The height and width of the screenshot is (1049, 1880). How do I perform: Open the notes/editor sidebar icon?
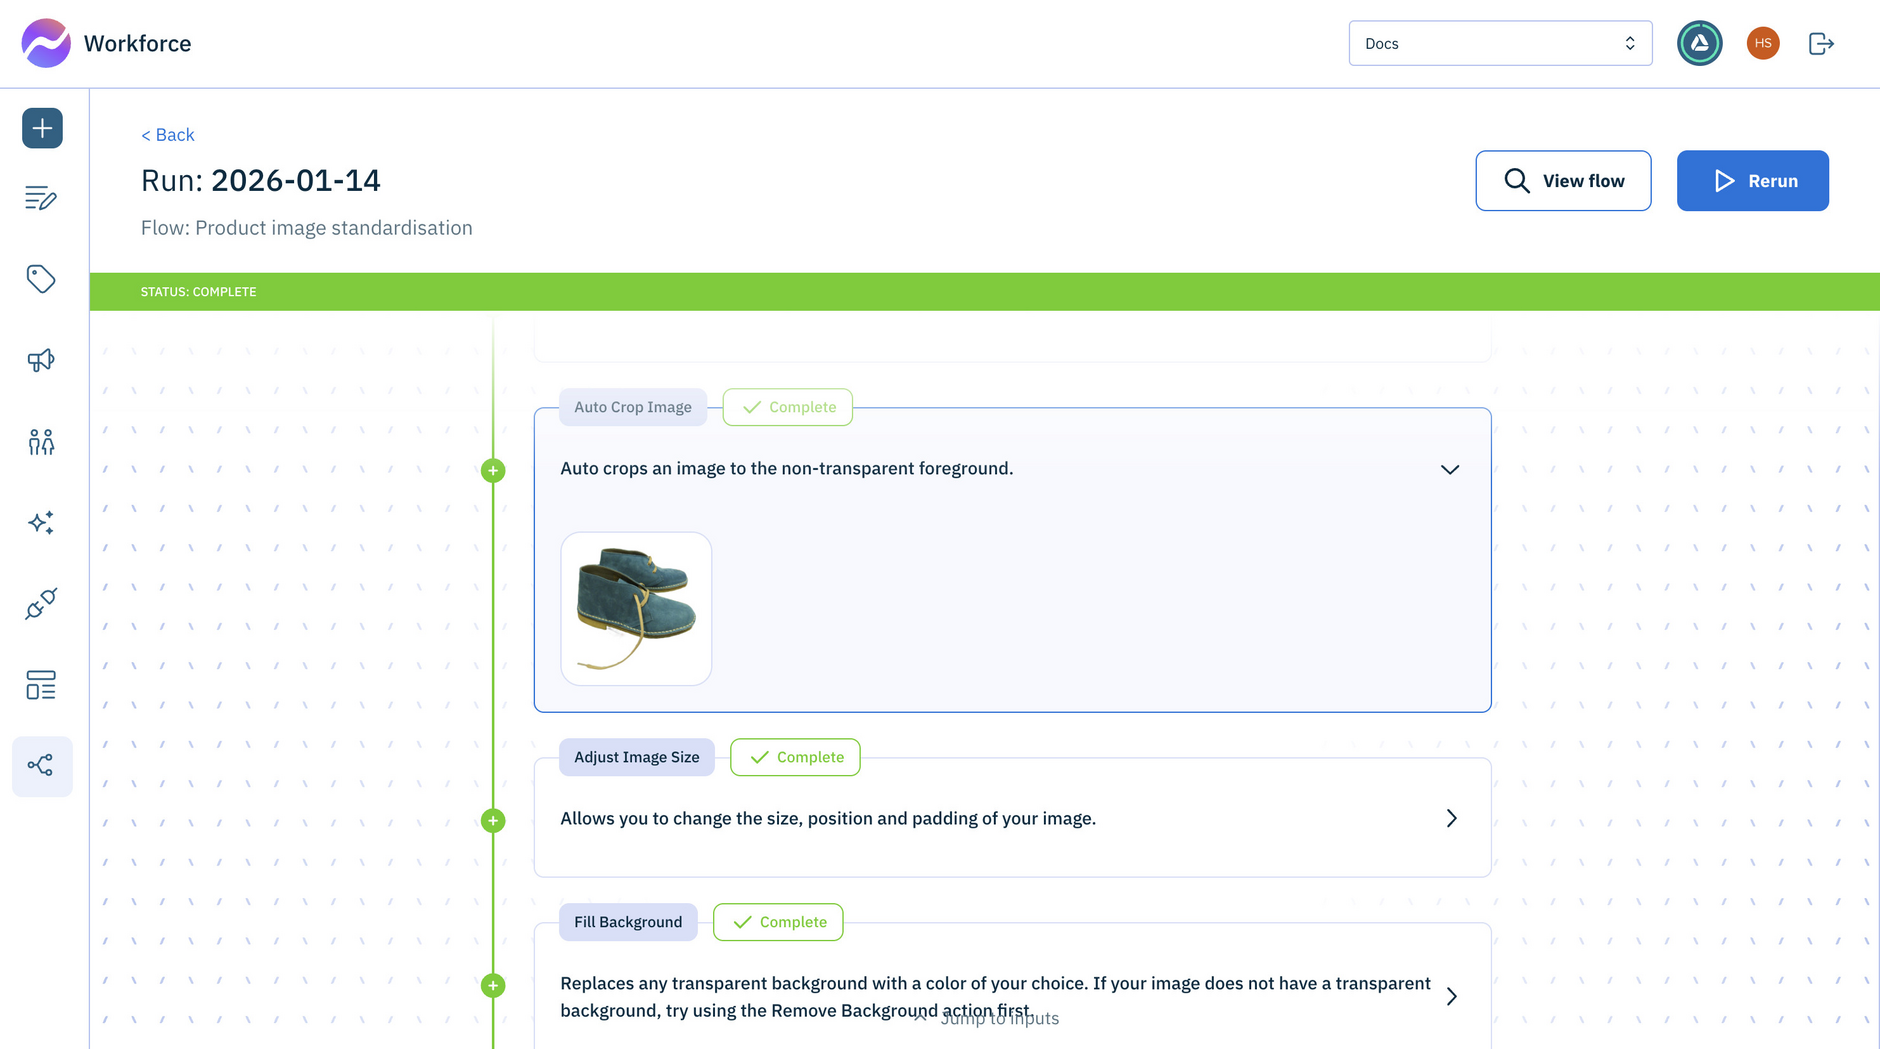coord(41,198)
